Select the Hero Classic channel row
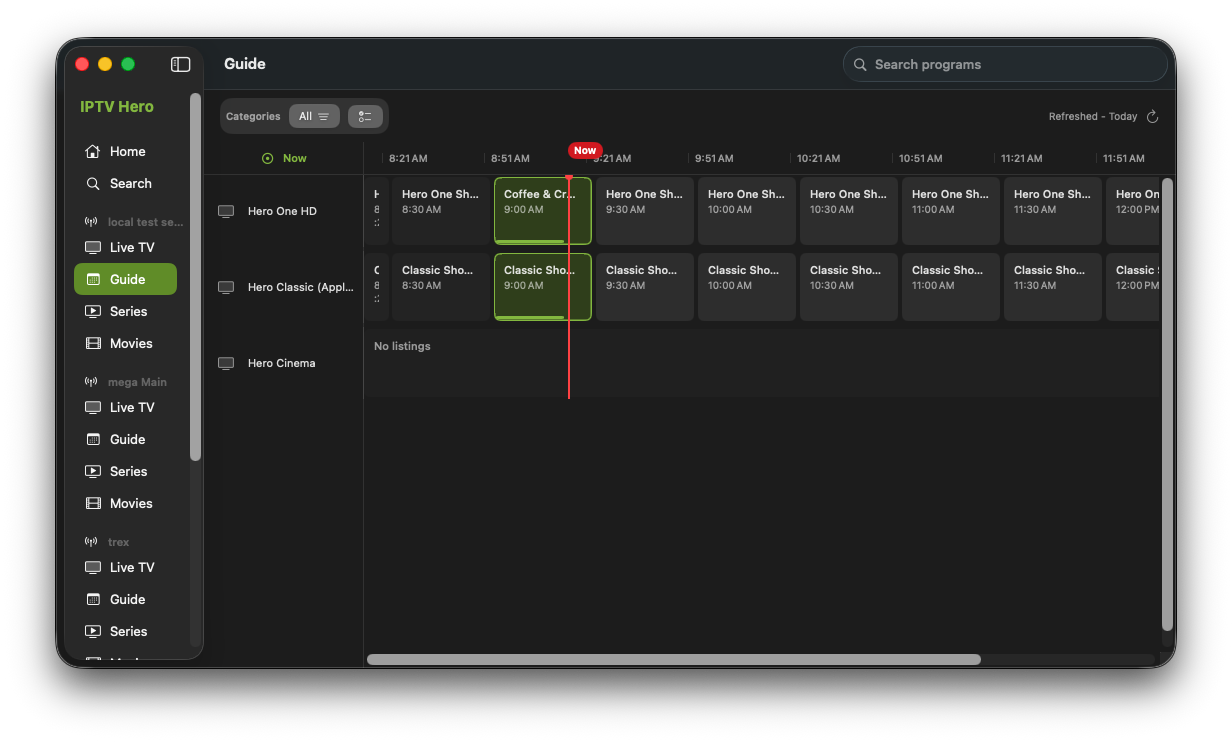 pyautogui.click(x=283, y=287)
